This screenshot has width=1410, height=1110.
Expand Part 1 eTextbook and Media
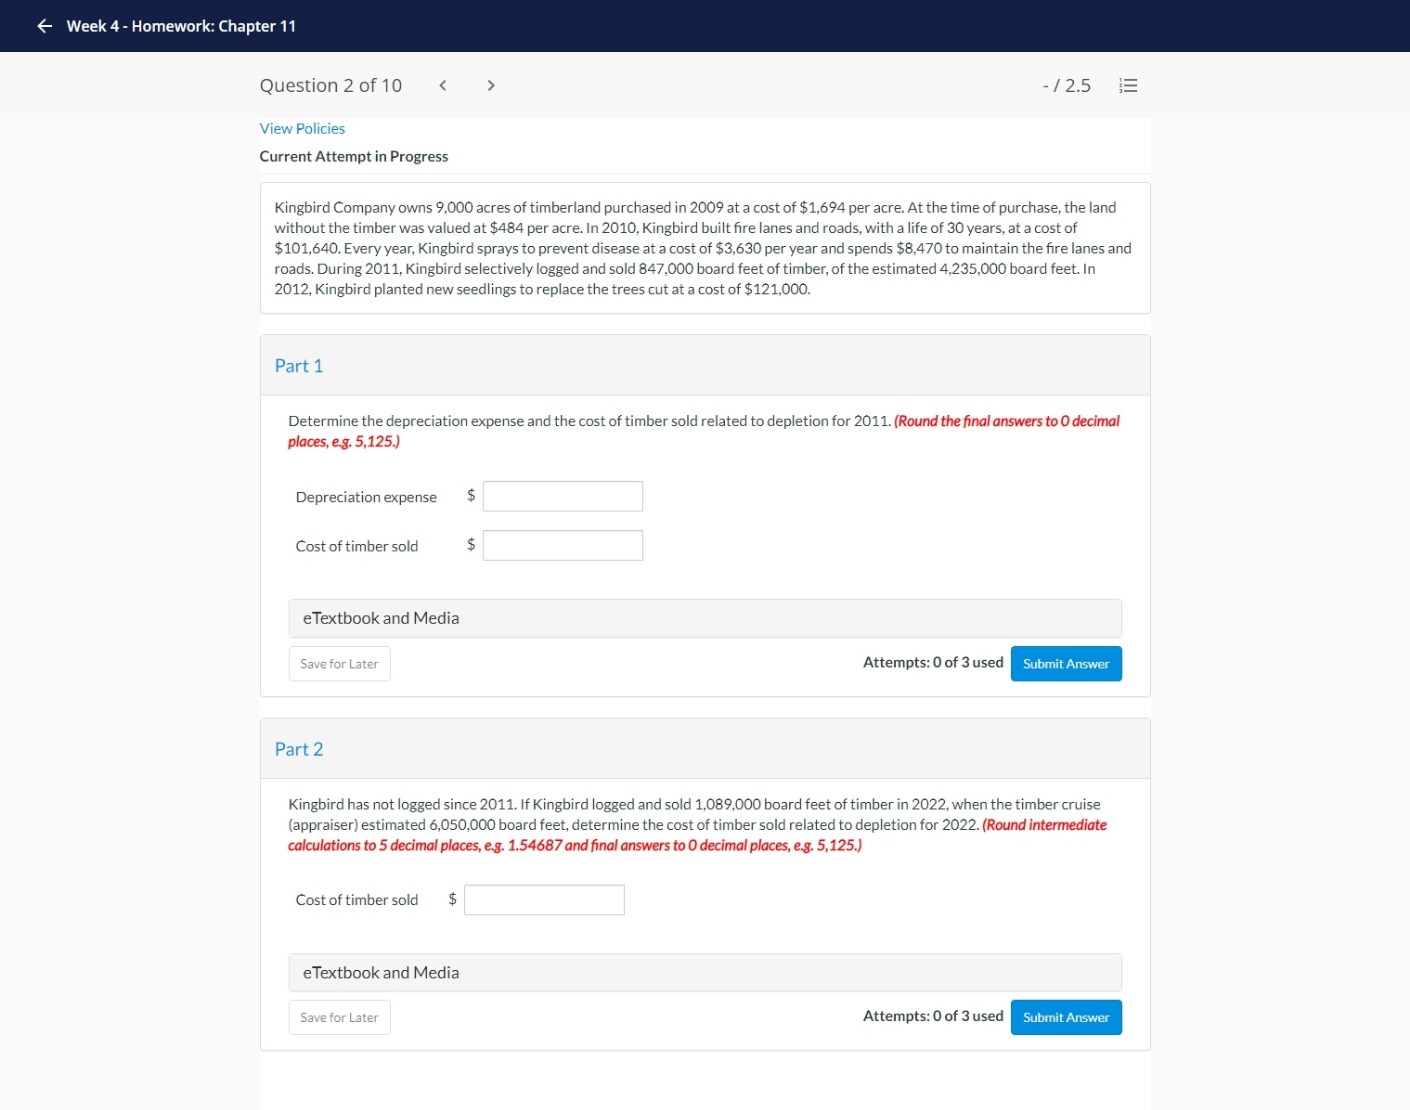click(705, 618)
